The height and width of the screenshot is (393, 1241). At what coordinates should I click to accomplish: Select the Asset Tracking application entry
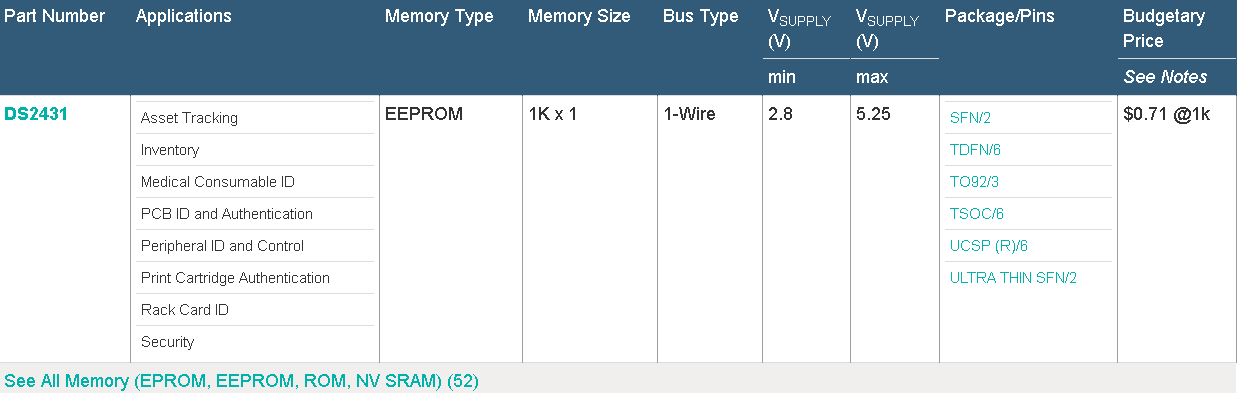[x=189, y=118]
